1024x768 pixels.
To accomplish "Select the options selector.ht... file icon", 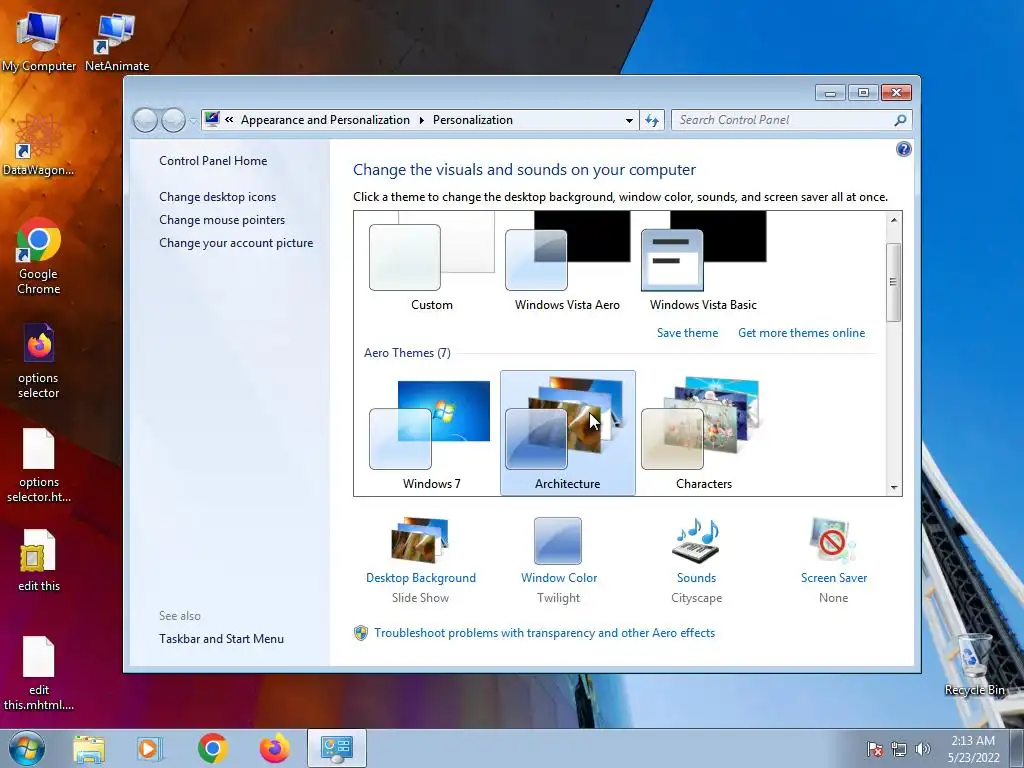I will [x=39, y=465].
